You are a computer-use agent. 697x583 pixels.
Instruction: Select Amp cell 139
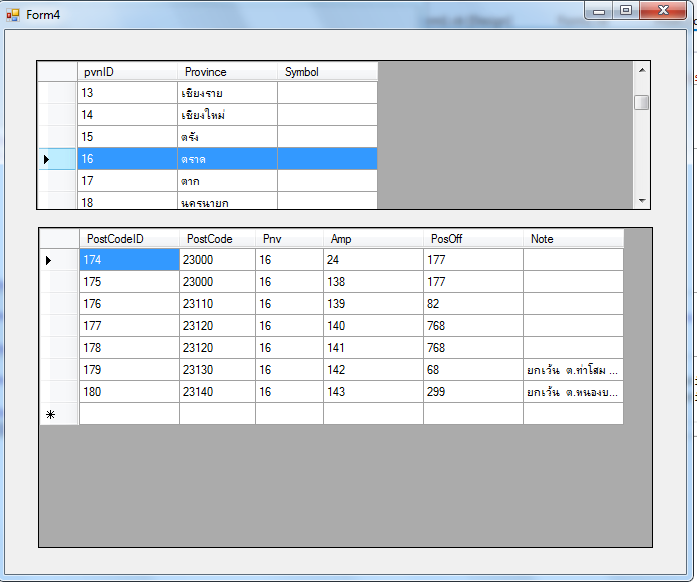point(373,303)
